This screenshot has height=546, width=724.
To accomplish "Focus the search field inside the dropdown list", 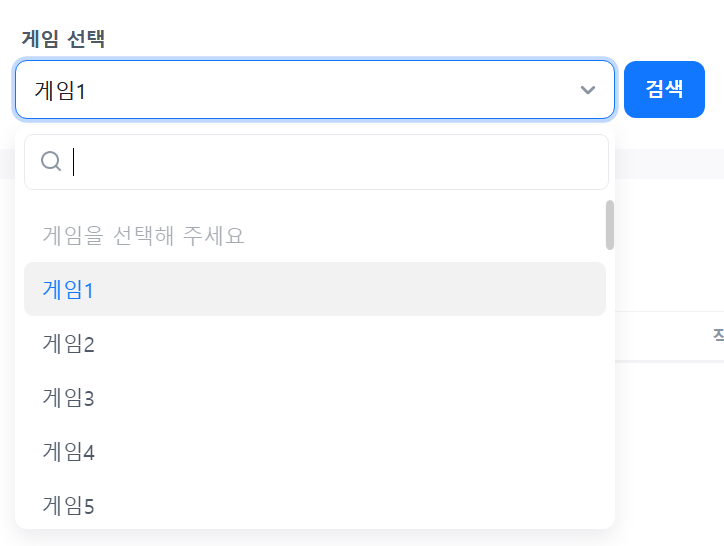I will pyautogui.click(x=330, y=162).
